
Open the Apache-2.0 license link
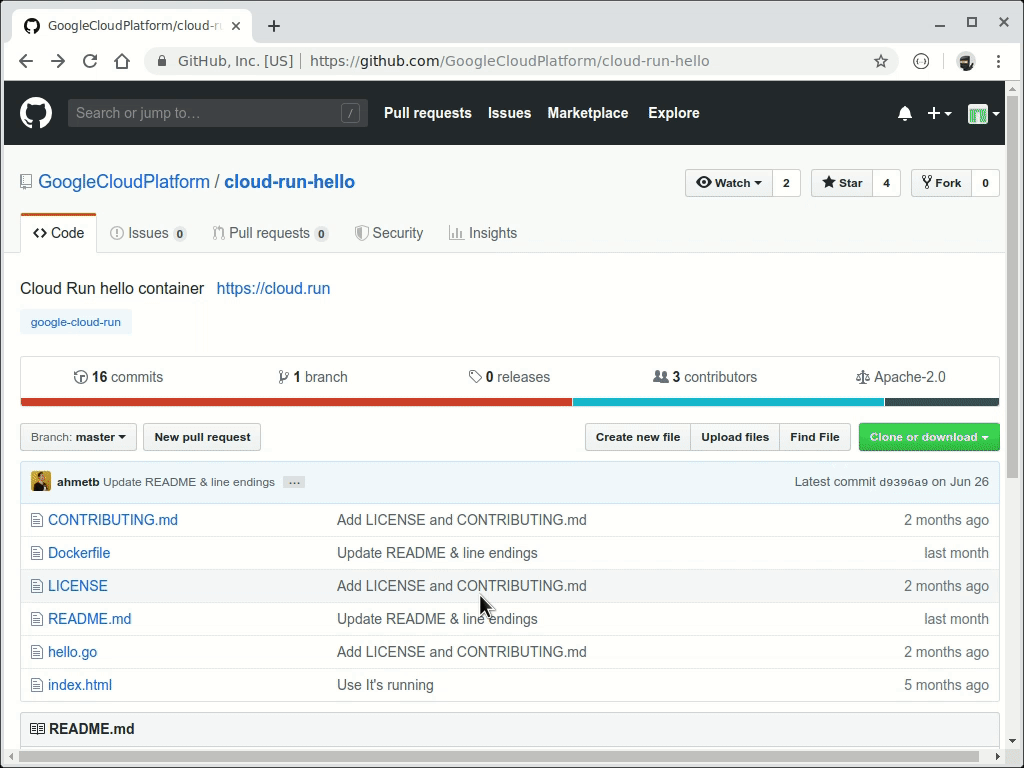click(901, 377)
